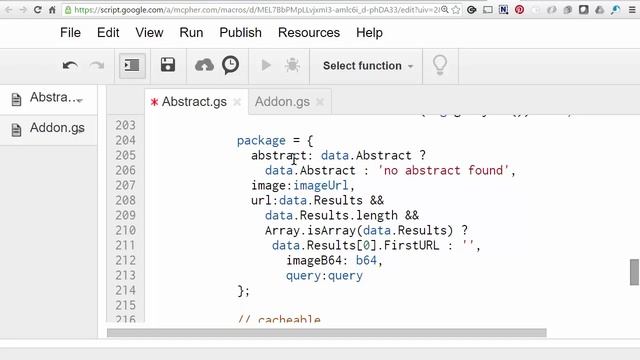Go to browser Home page
Screen dimensions: 640x360
click(52, 10)
